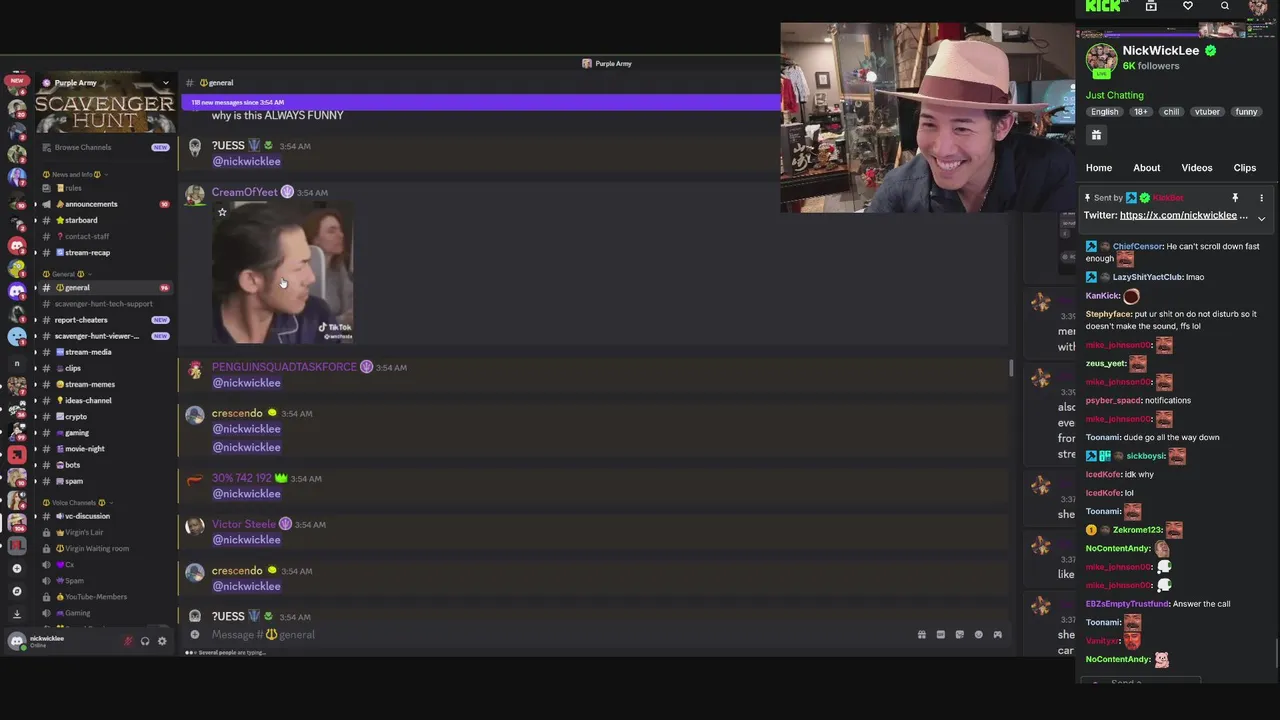Click the Discord chat scrollbar
The width and height of the screenshot is (1280, 720).
pos(1011,369)
